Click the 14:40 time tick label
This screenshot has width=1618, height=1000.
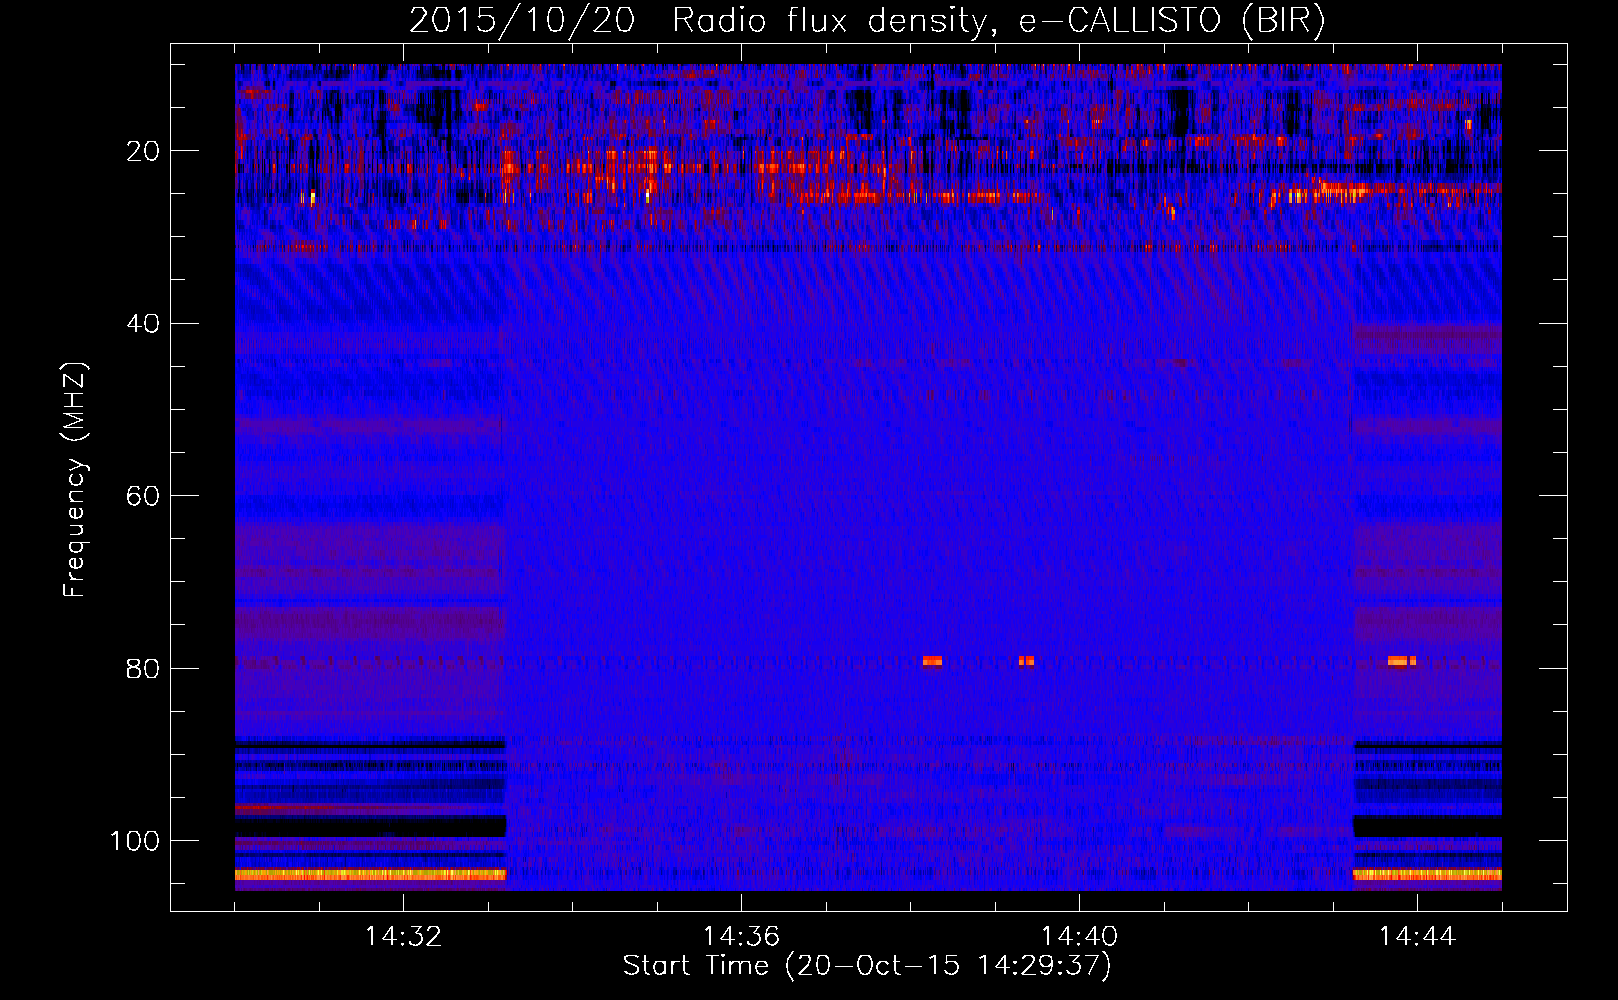pos(1079,937)
